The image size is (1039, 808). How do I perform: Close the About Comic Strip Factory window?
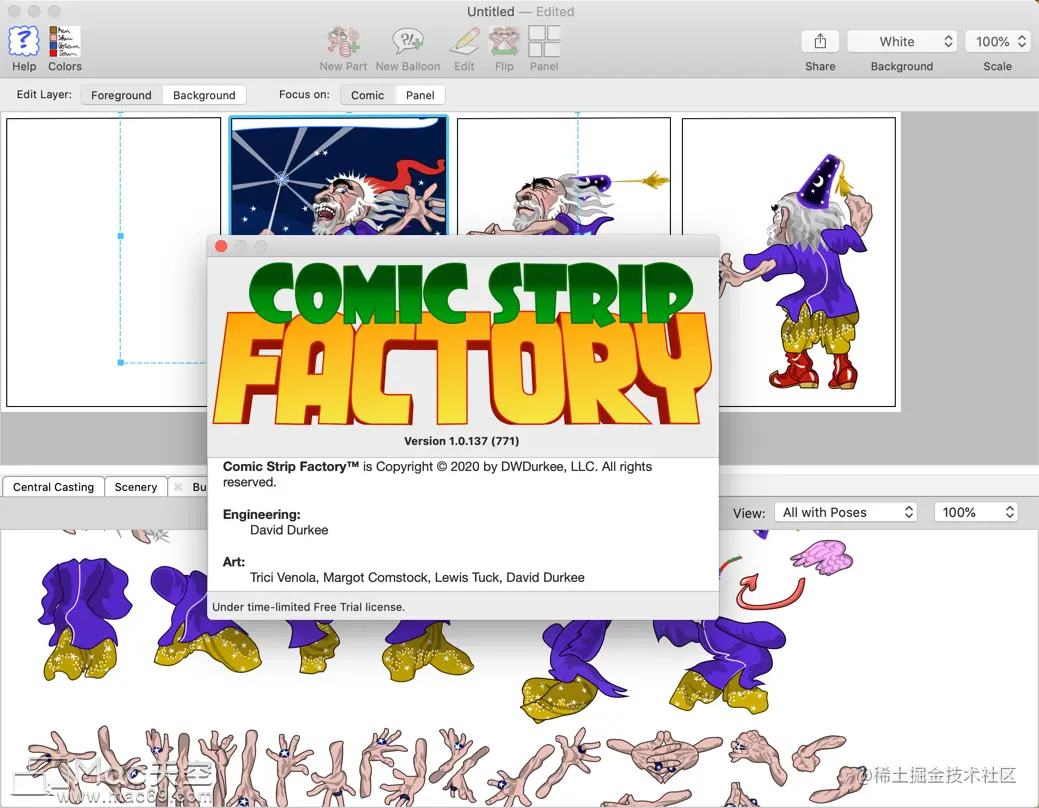click(221, 247)
